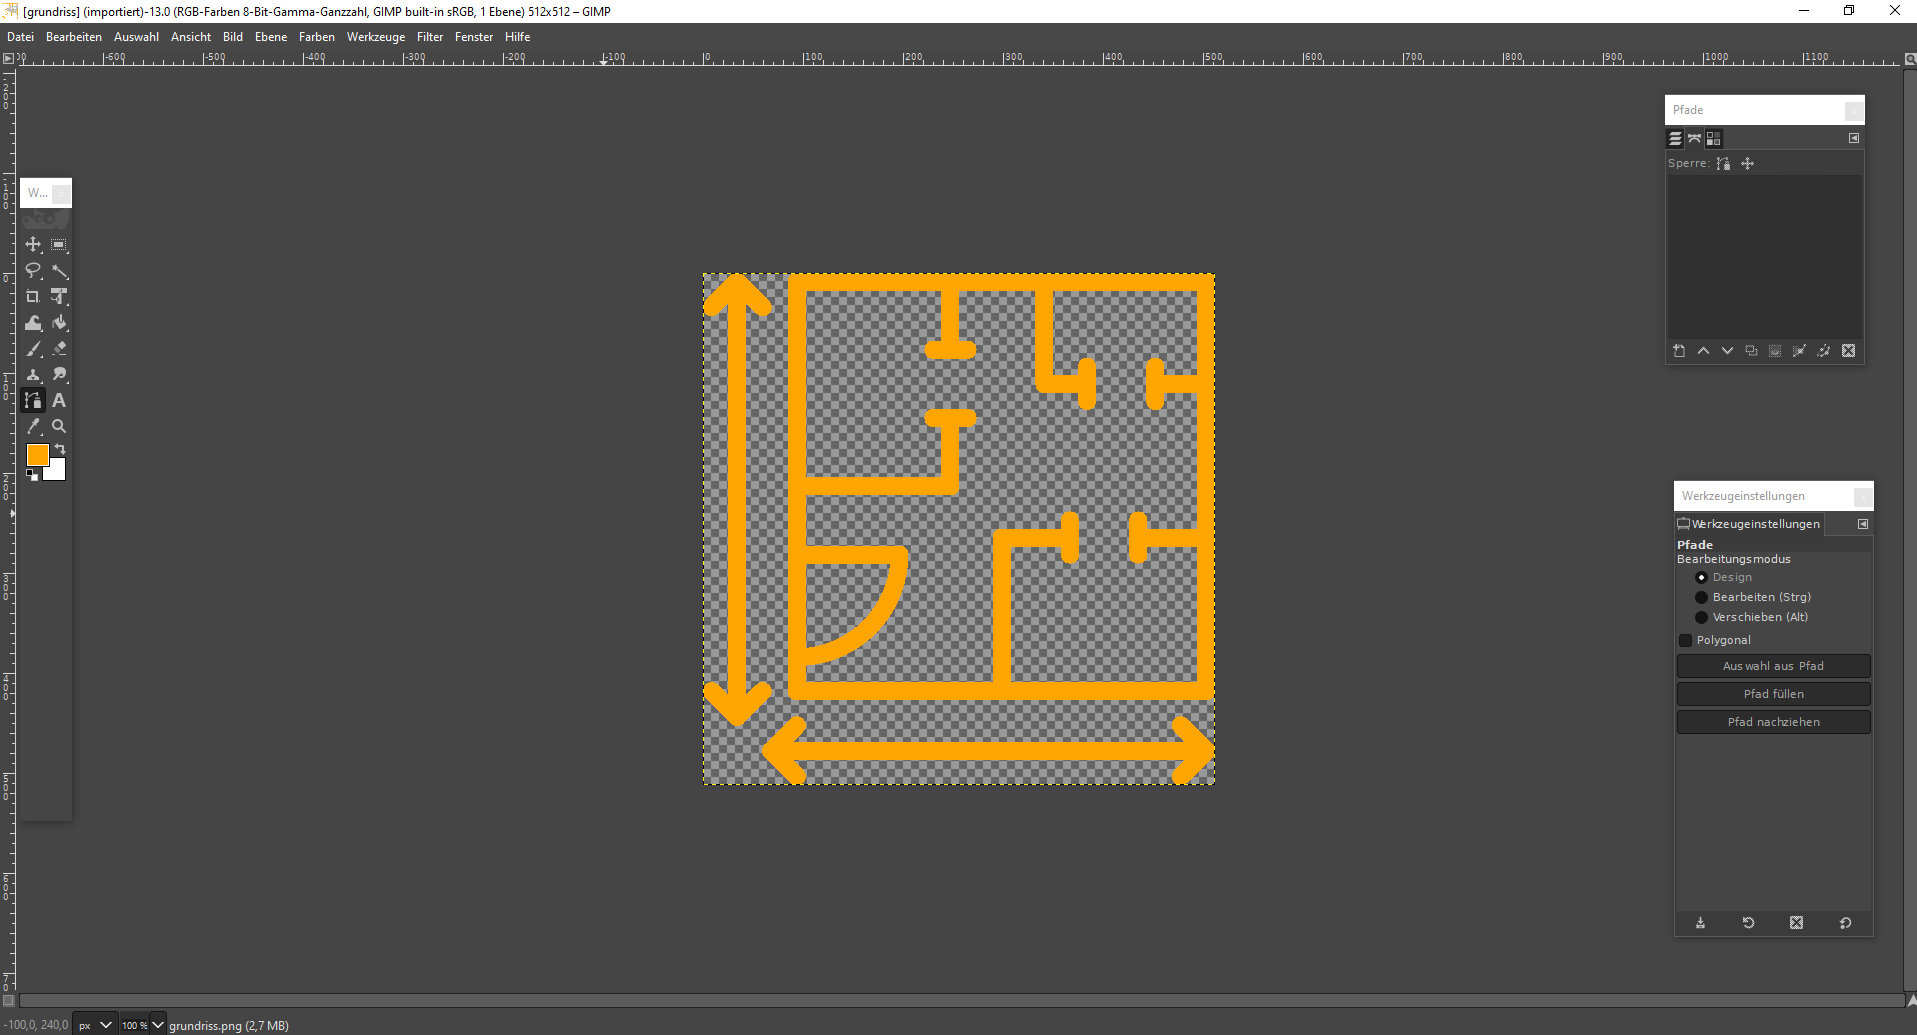Image resolution: width=1917 pixels, height=1035 pixels.
Task: Select the Fuzzy Select magic wand tool
Action: (x=60, y=271)
